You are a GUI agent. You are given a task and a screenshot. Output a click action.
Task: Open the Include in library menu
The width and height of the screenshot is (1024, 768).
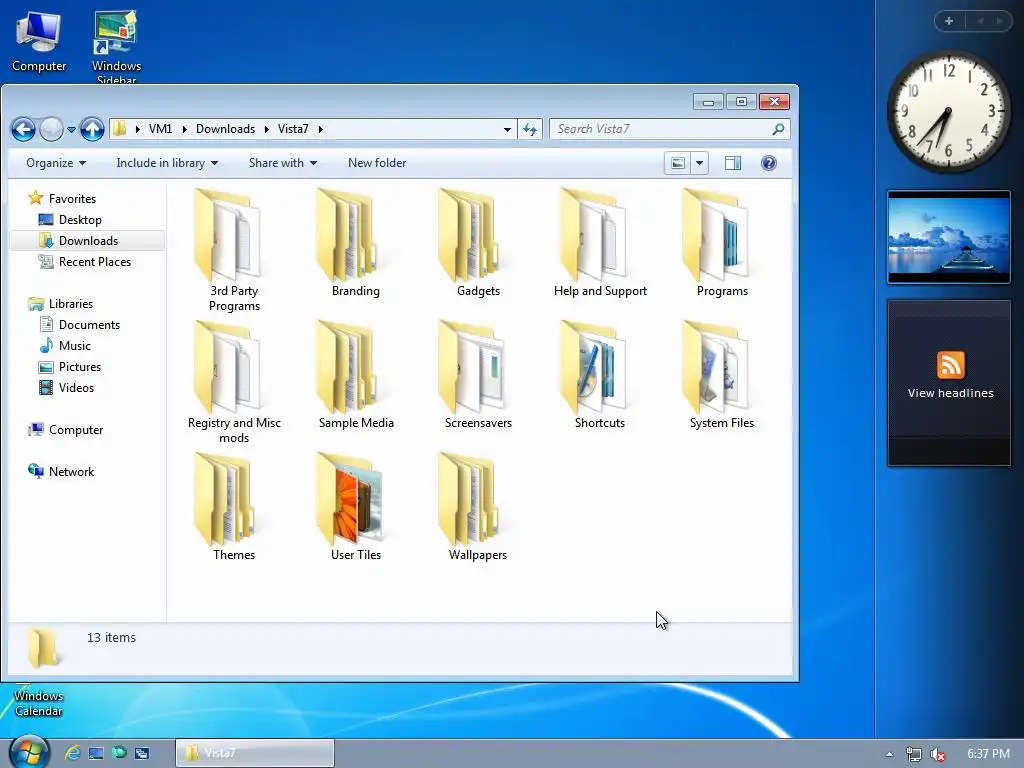tap(167, 163)
